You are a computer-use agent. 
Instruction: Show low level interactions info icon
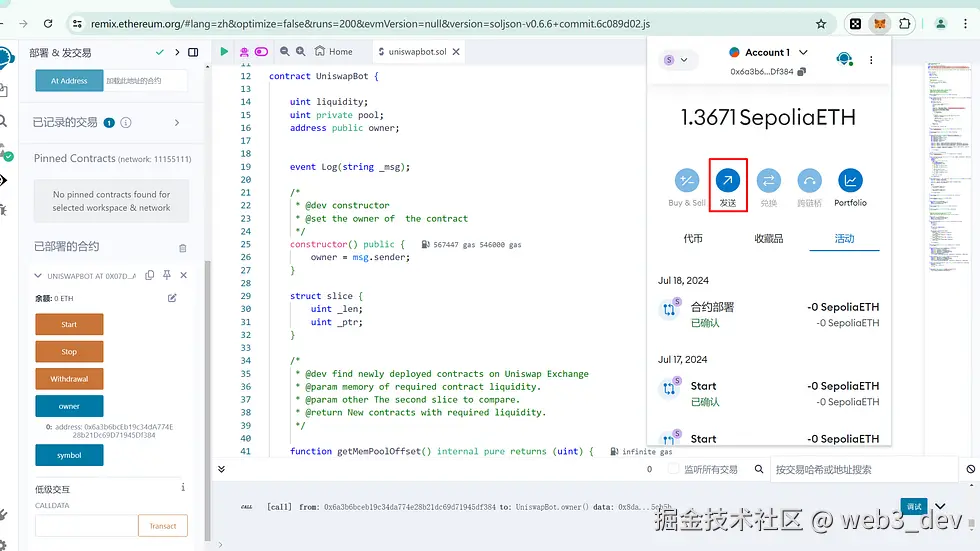183,487
